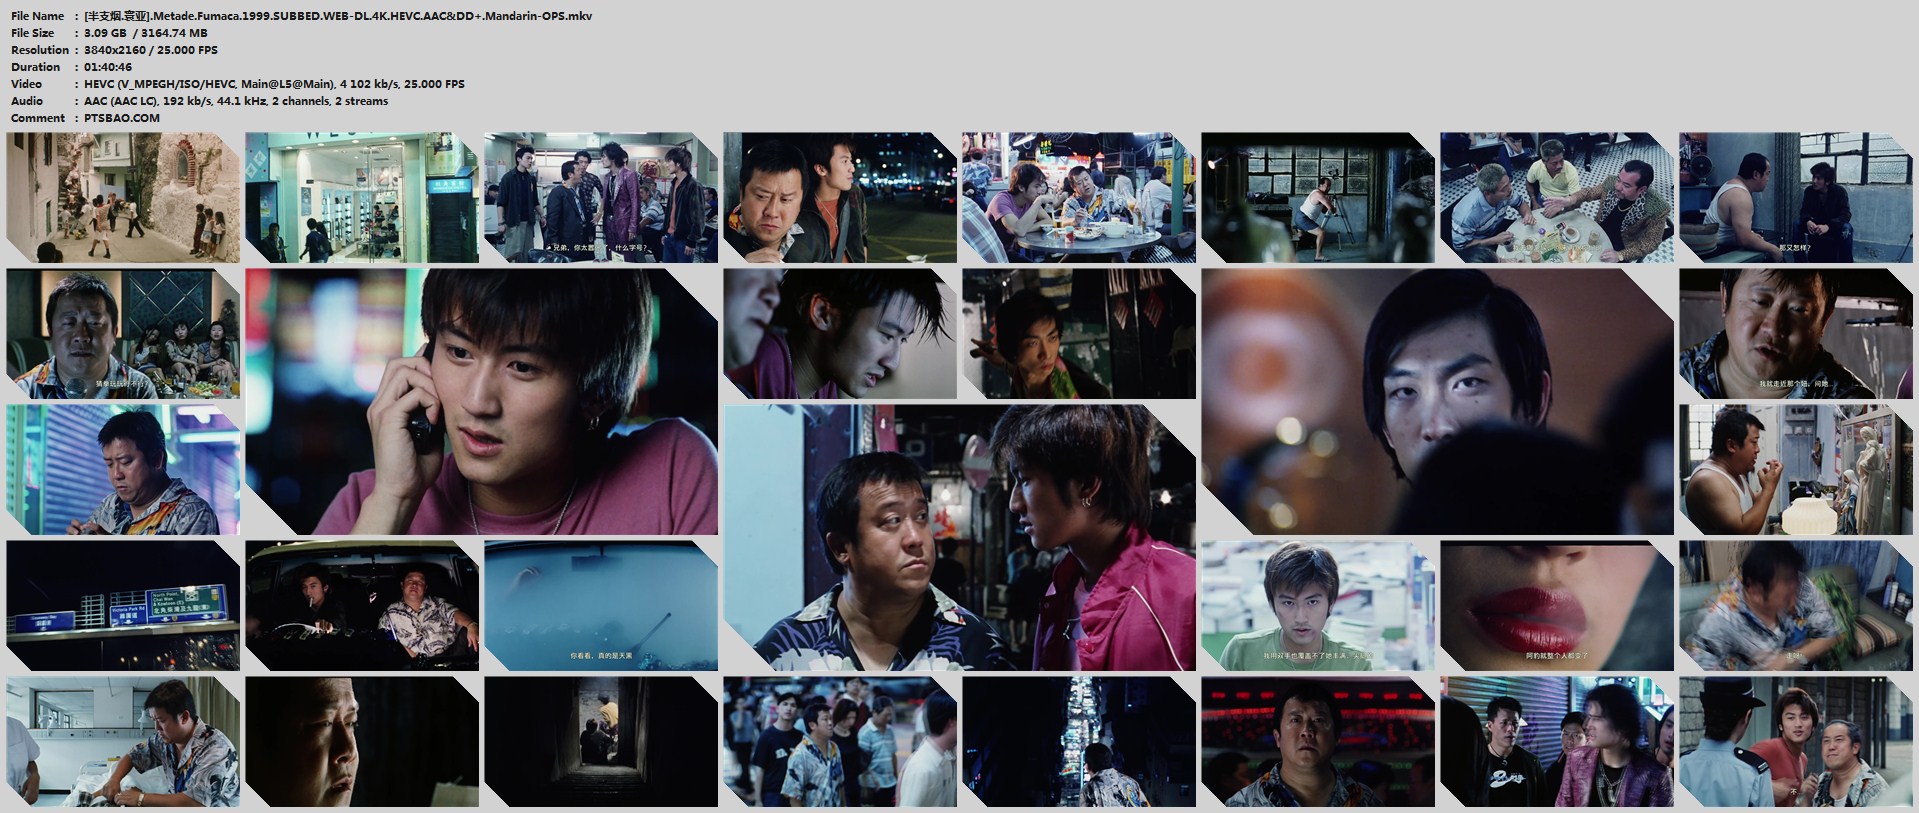1919x813 pixels.
Task: Select the street gang confrontation thumbnail with subtitle
Action: tap(601, 198)
